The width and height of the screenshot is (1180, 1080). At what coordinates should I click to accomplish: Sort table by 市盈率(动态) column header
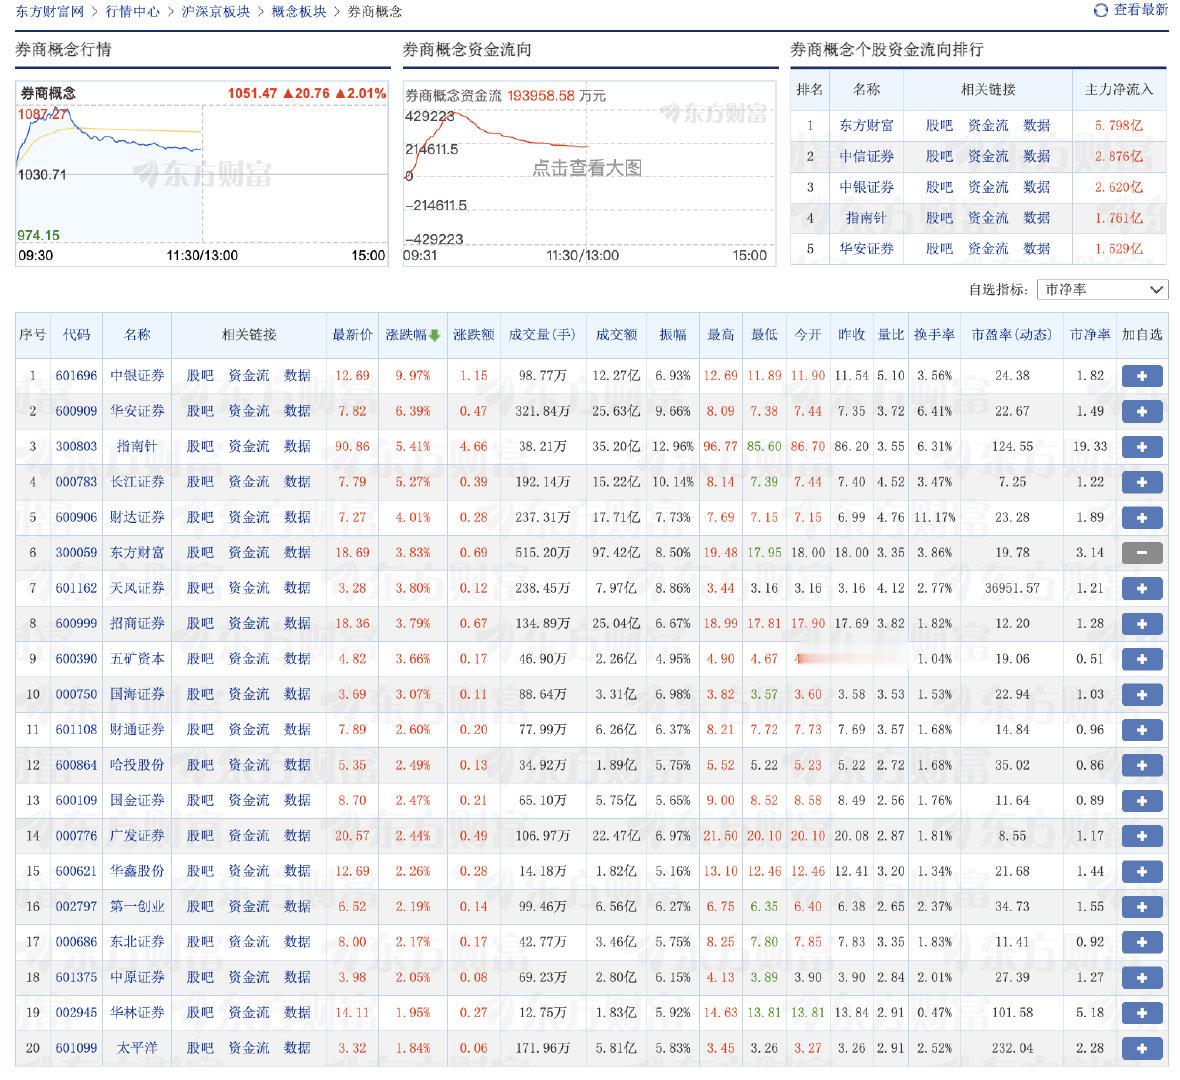point(1011,335)
